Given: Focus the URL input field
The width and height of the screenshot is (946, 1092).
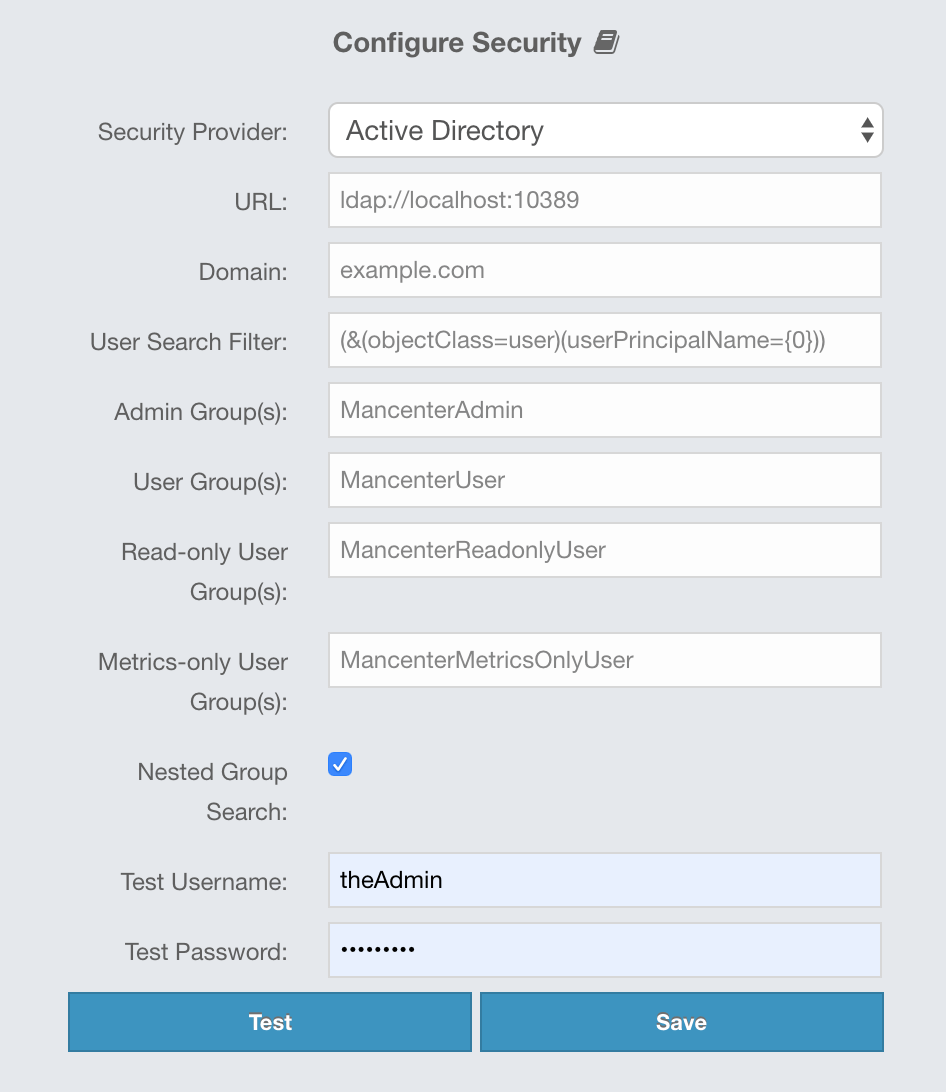Looking at the screenshot, I should tap(604, 200).
